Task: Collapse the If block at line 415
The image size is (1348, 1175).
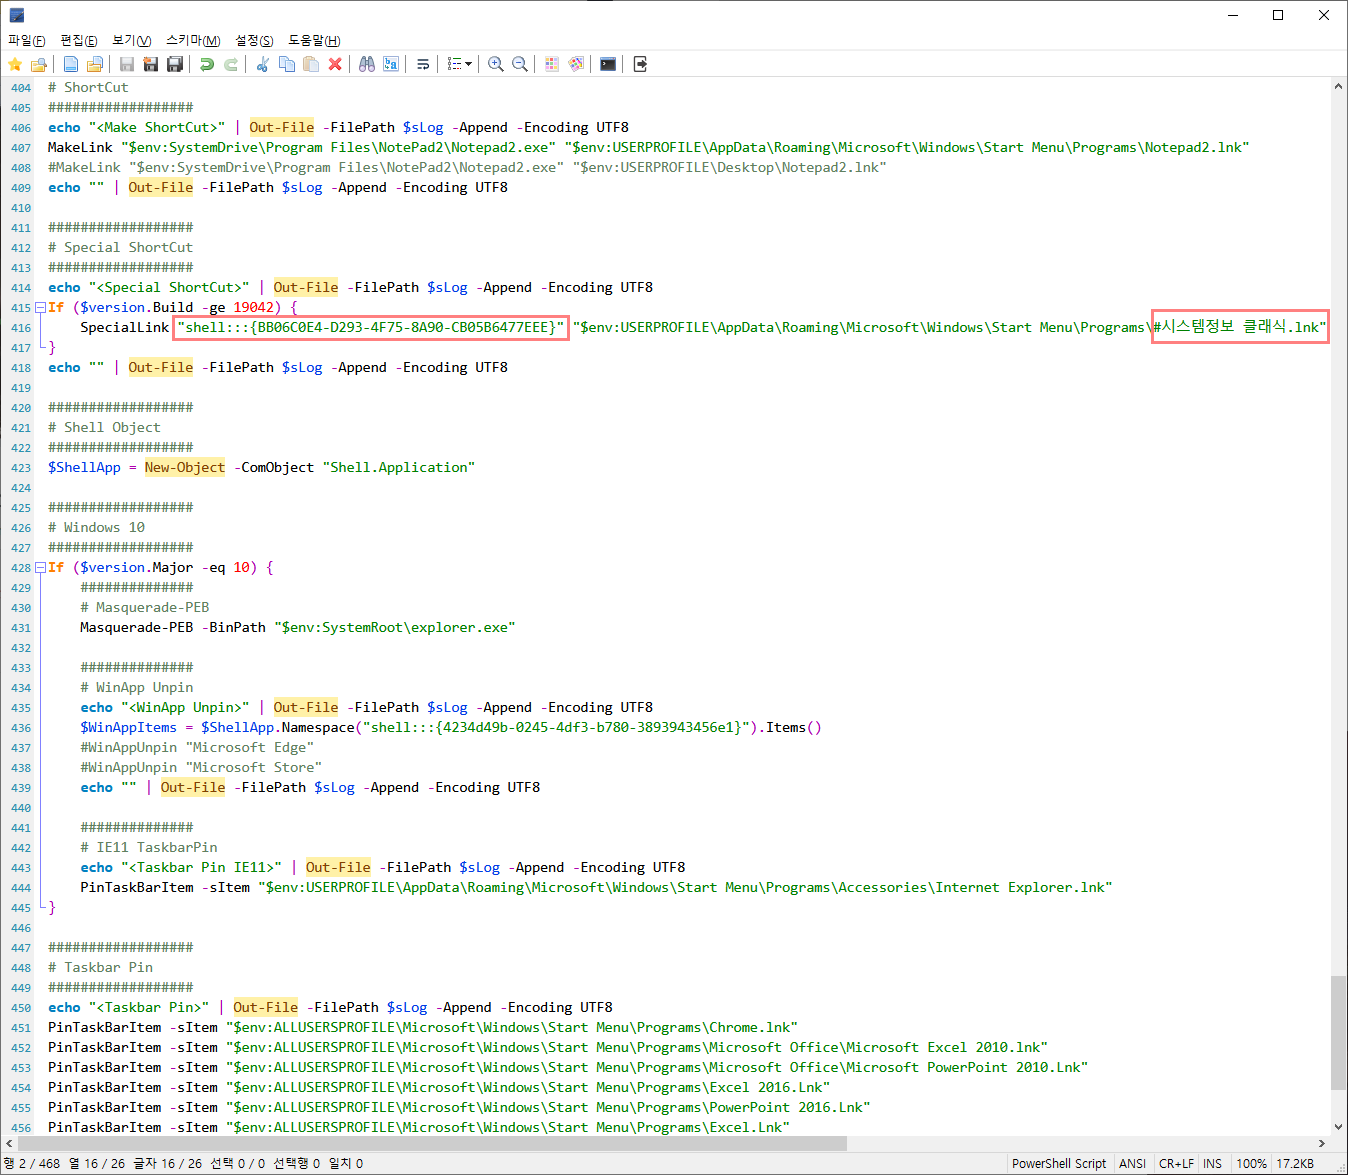Action: click(40, 307)
